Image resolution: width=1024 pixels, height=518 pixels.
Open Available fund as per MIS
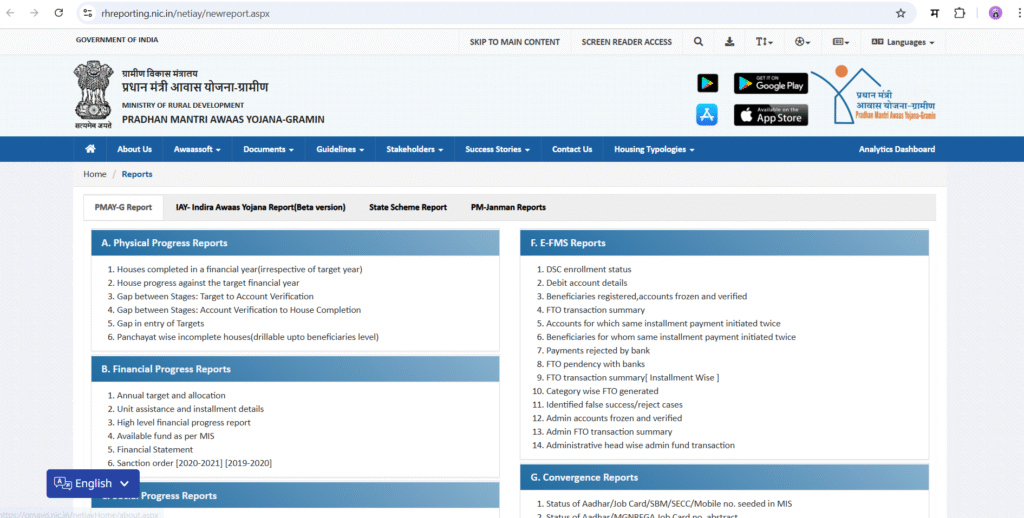pos(165,436)
